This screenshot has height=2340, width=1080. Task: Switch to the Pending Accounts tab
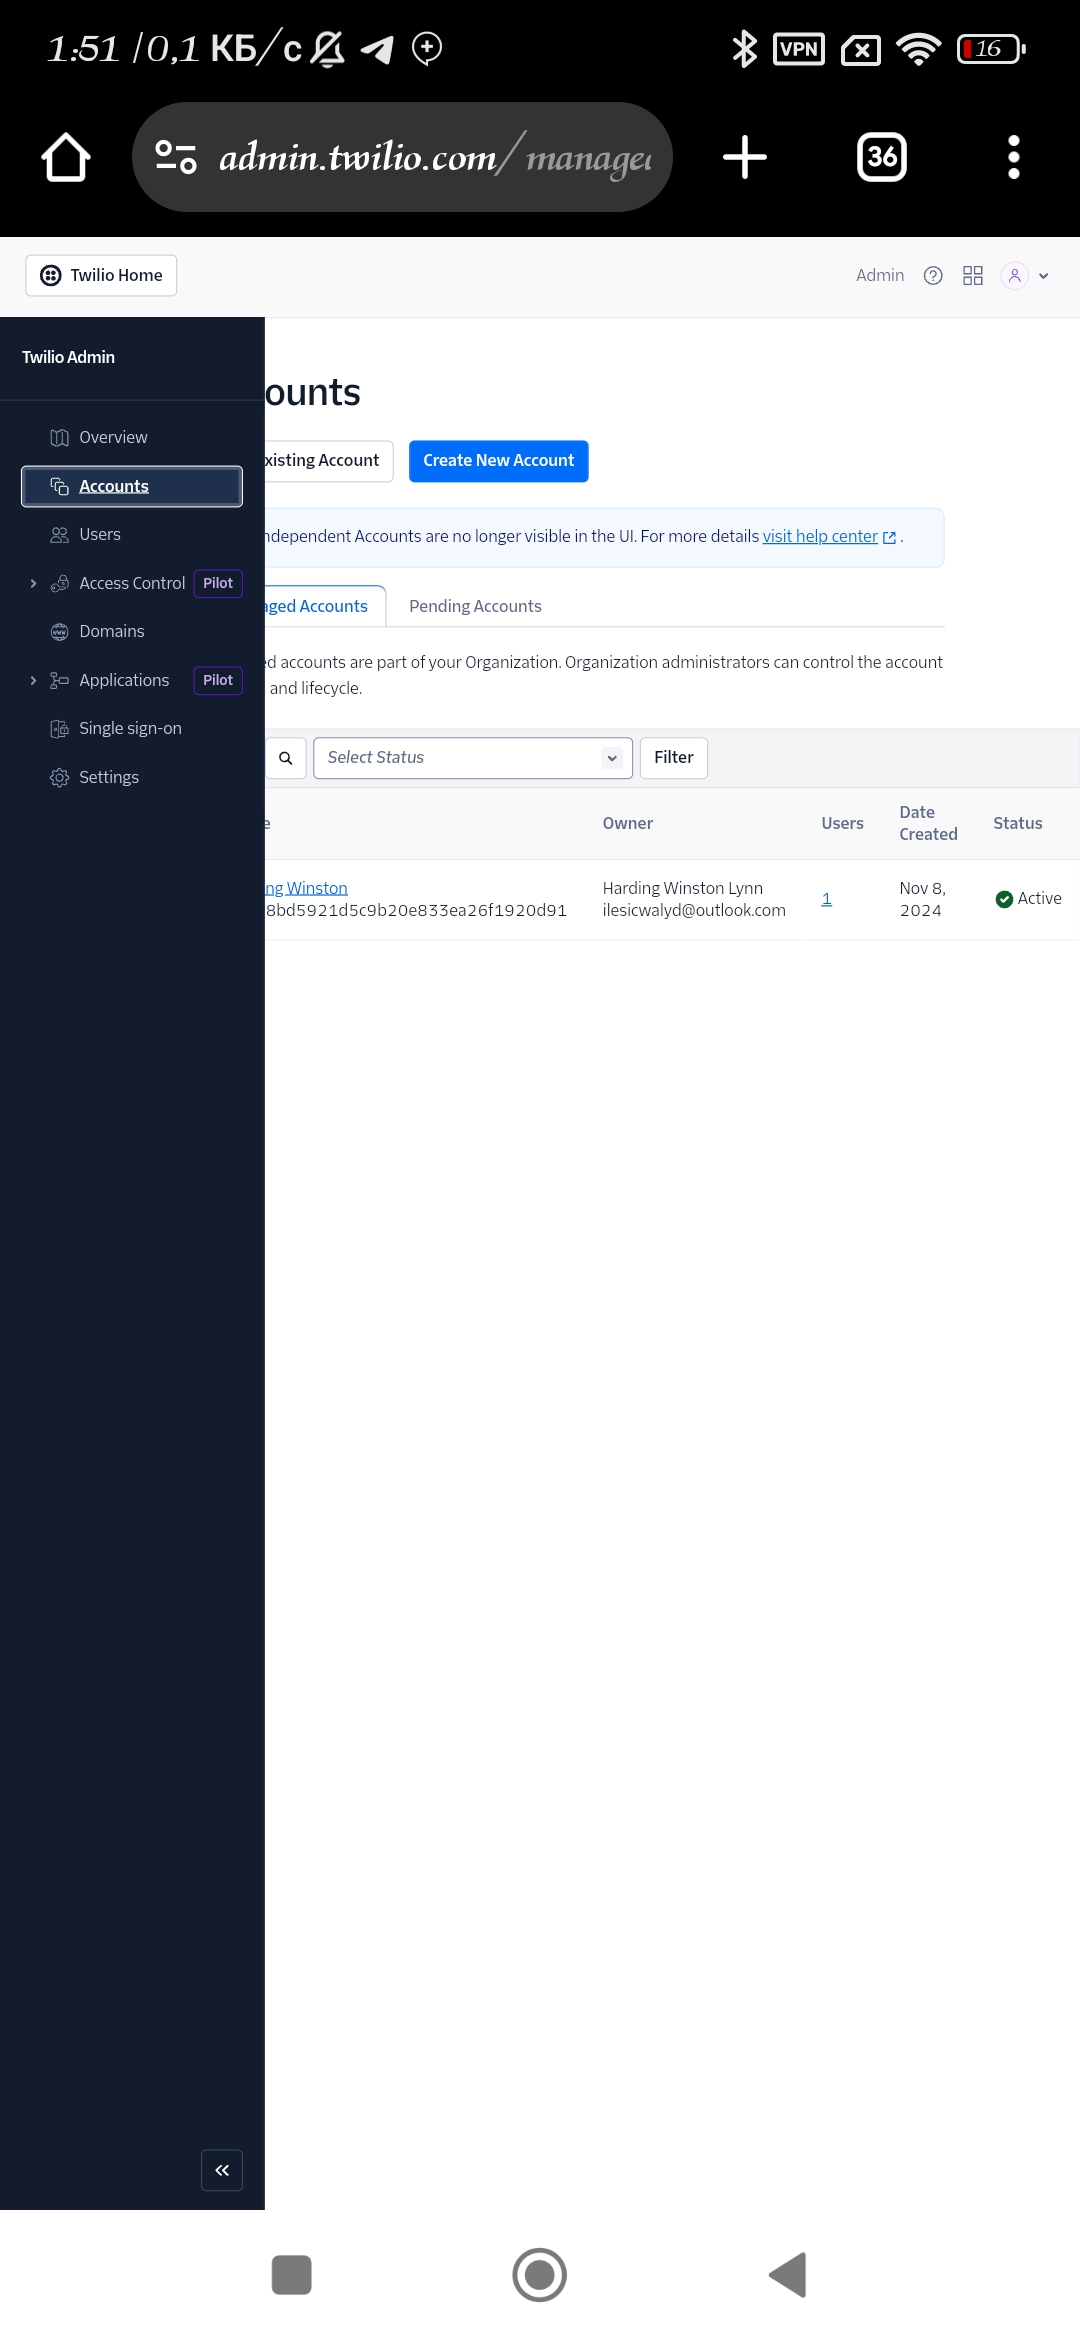(x=475, y=606)
